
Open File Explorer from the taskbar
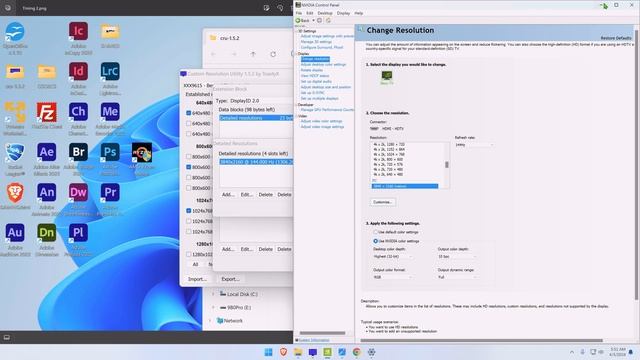click(x=298, y=352)
